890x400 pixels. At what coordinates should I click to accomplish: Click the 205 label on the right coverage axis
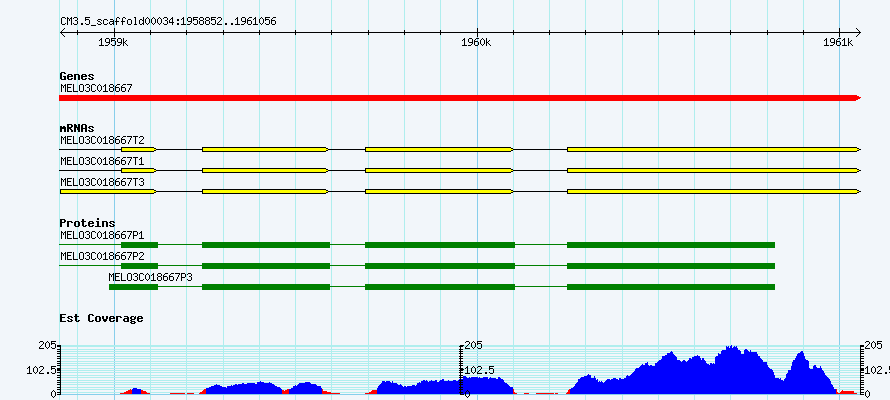pos(875,346)
